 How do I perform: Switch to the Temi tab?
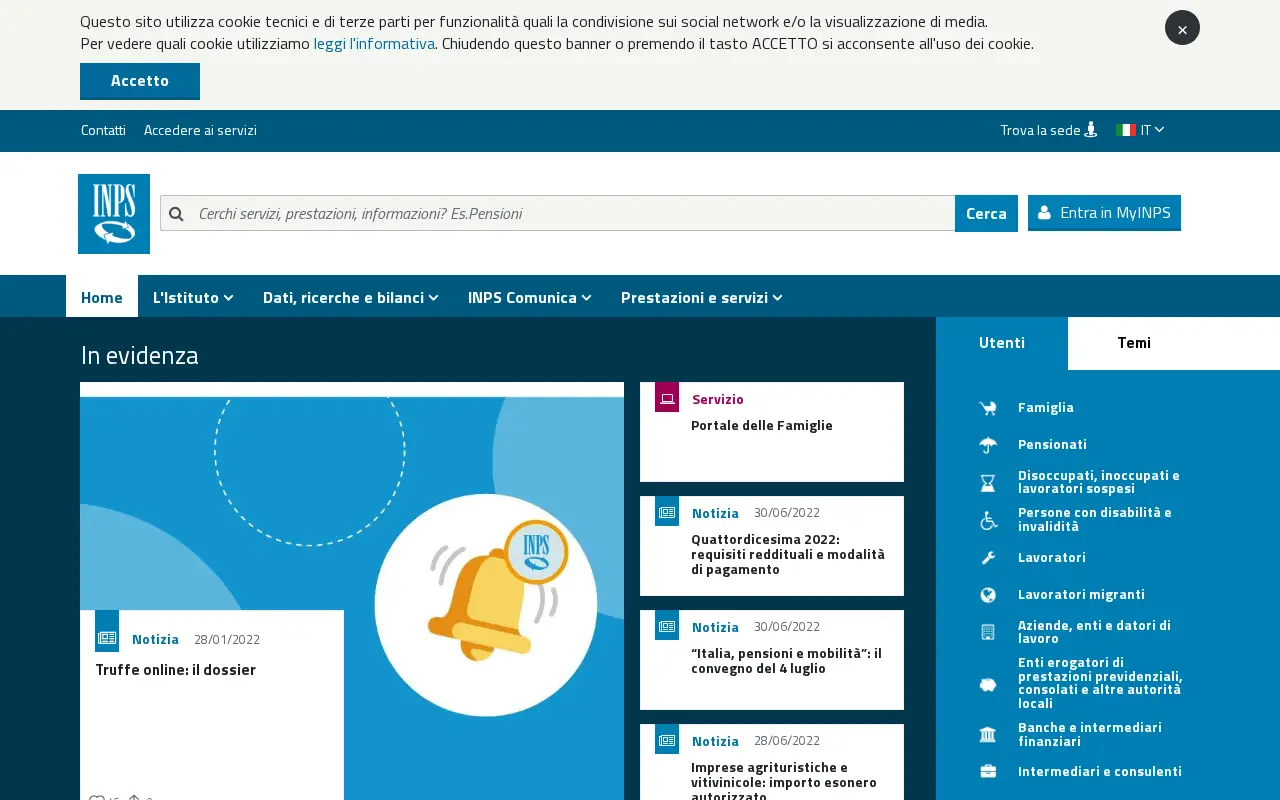point(1134,343)
